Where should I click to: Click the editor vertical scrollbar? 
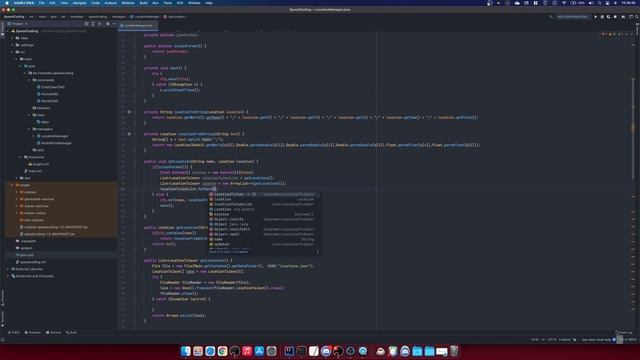633,129
